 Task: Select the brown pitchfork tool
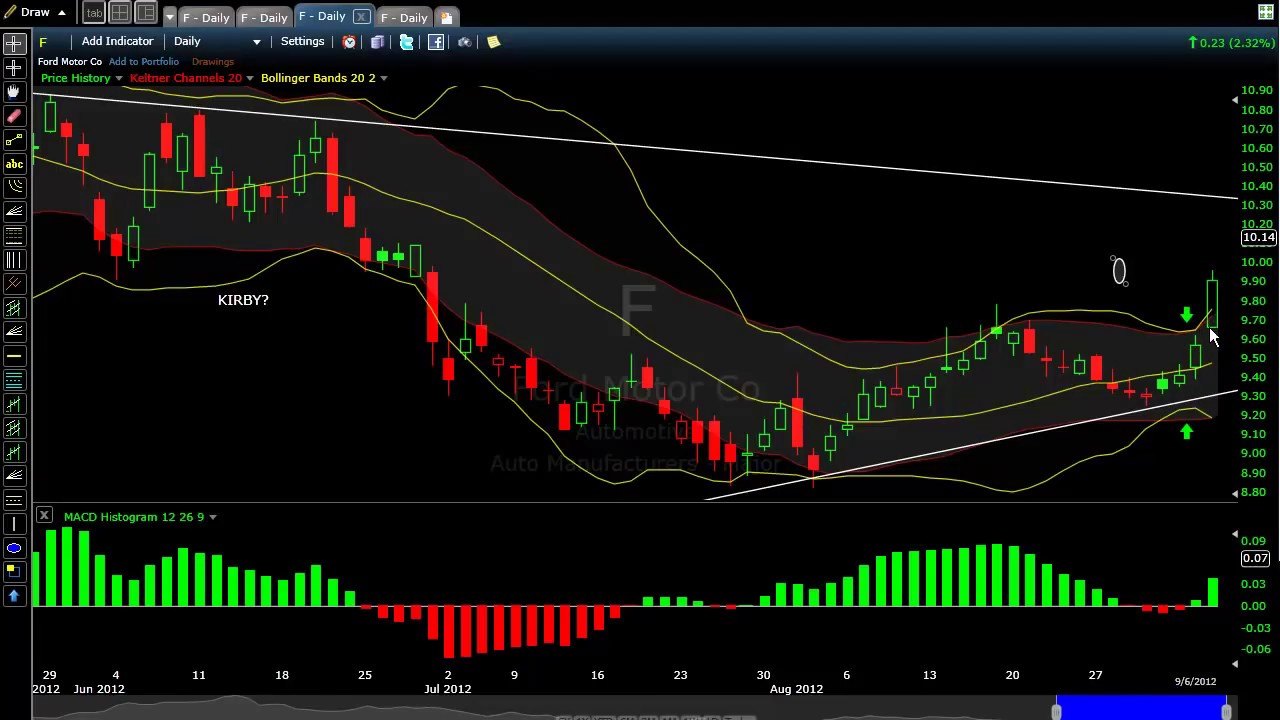[x=14, y=283]
